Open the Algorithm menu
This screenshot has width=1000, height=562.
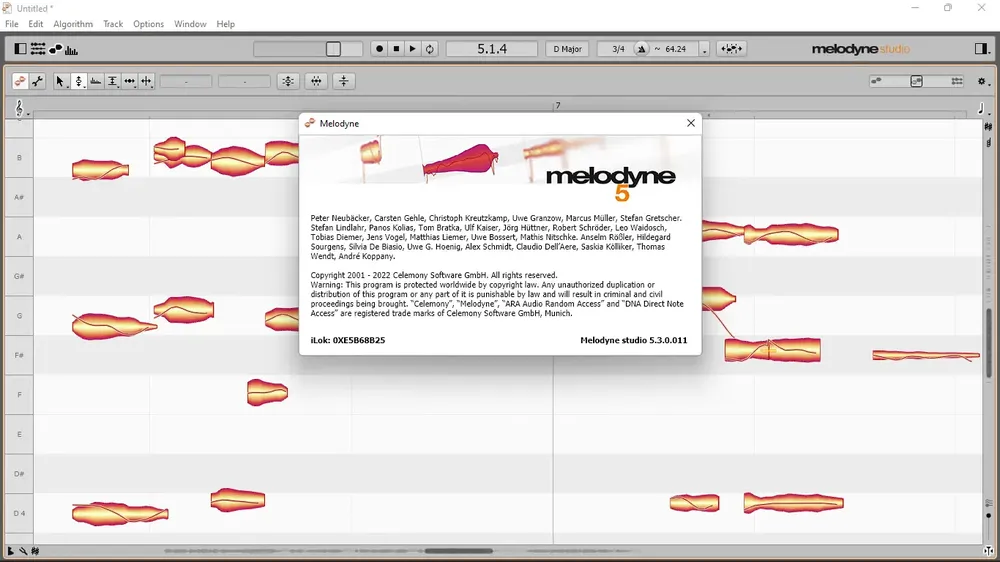(x=73, y=24)
